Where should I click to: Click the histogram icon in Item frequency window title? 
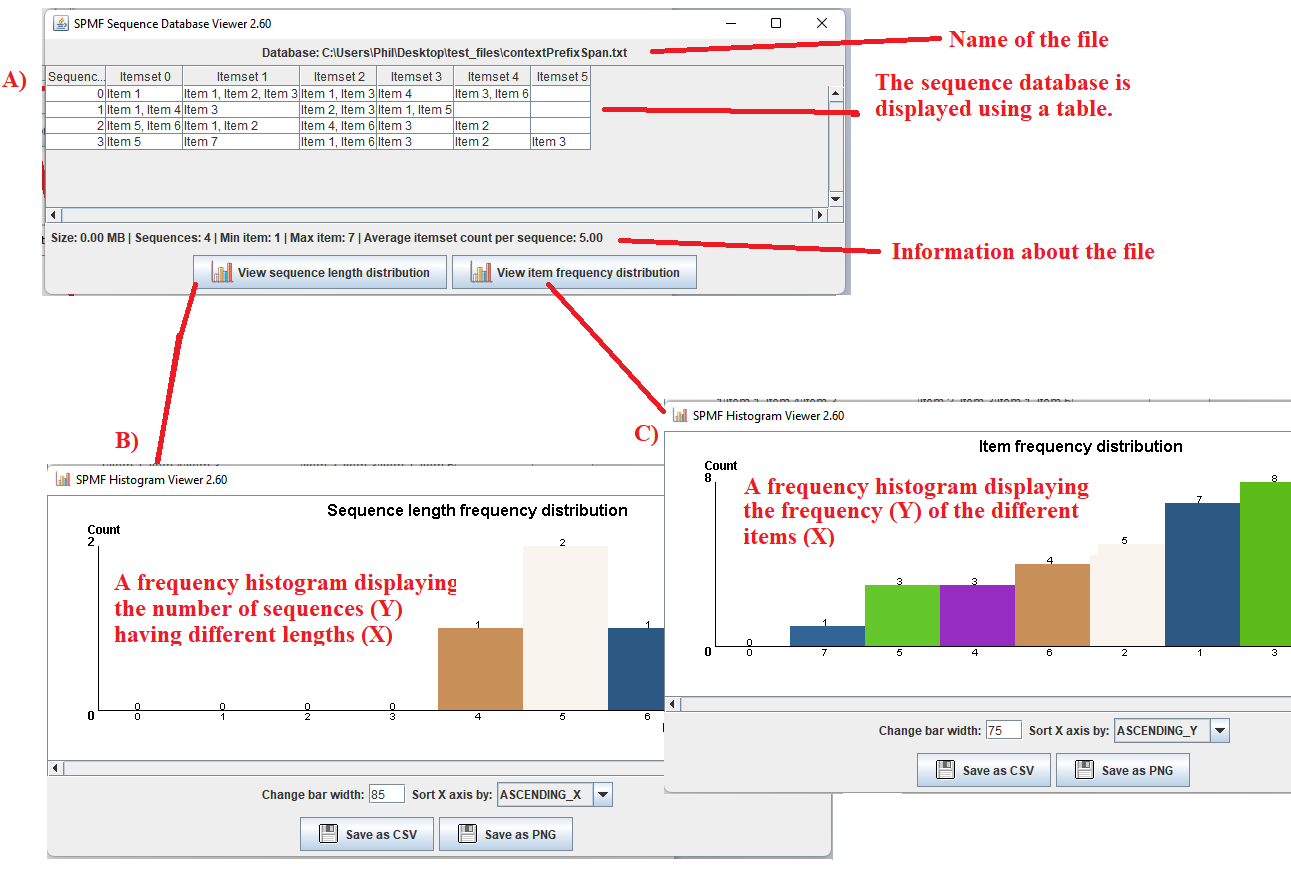coord(680,415)
